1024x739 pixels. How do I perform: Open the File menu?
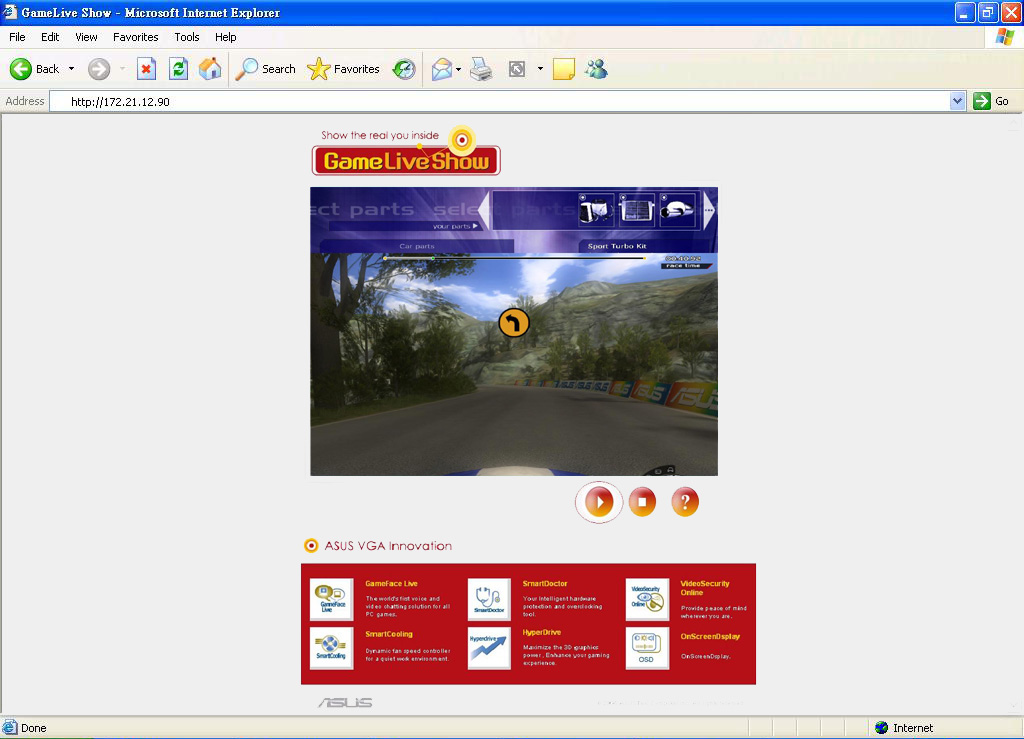(x=17, y=37)
